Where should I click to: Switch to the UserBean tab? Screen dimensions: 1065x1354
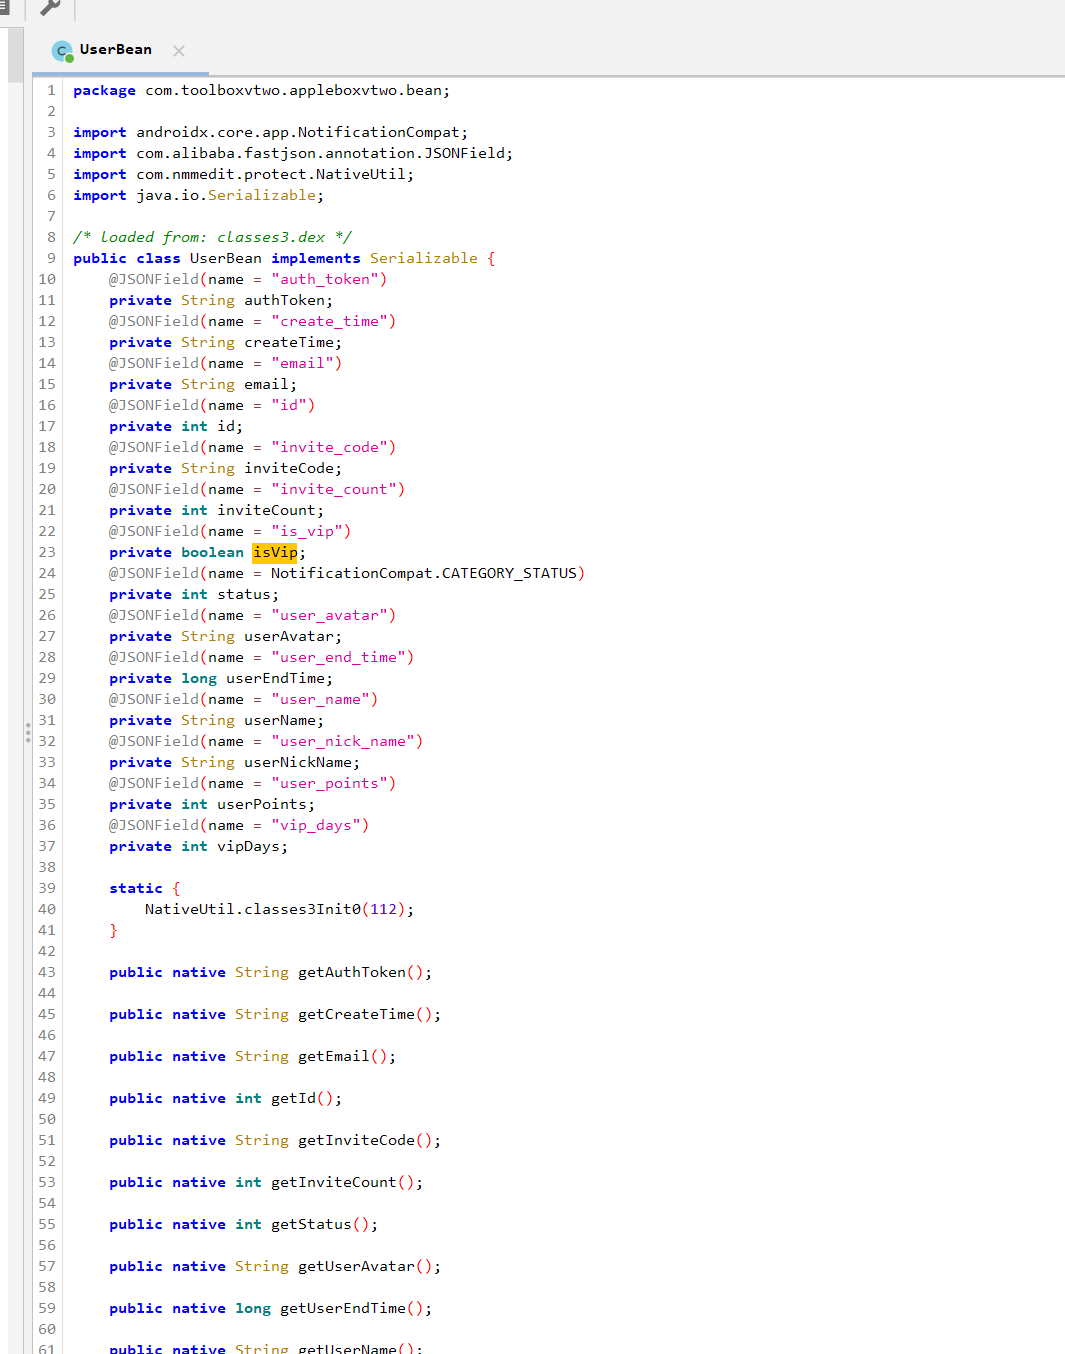pyautogui.click(x=115, y=50)
